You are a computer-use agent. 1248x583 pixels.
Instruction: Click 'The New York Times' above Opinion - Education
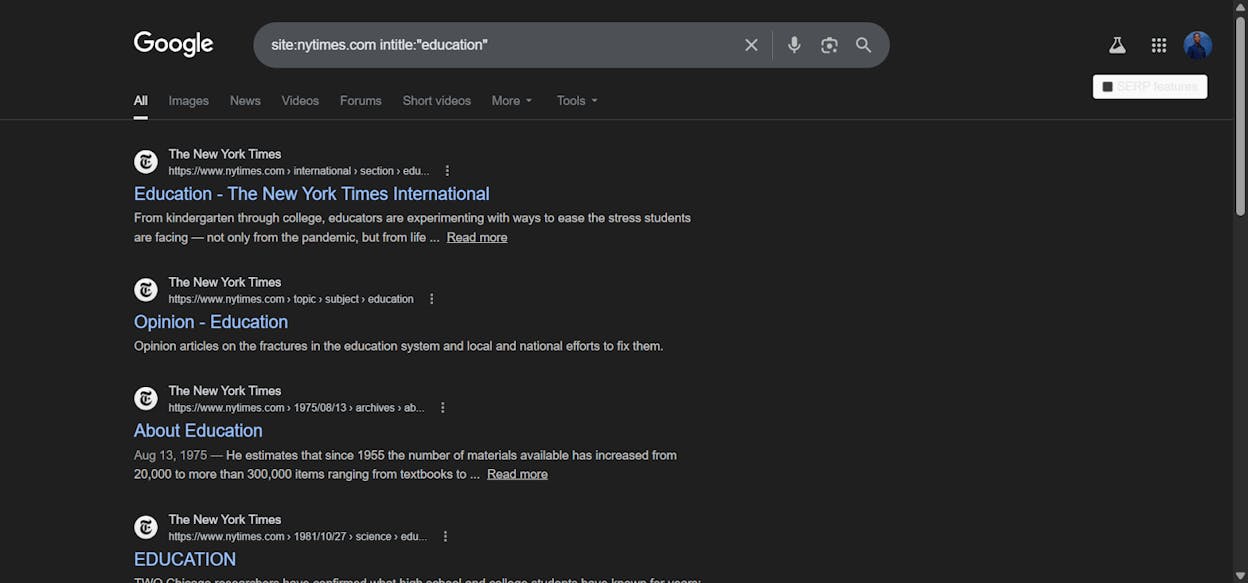coord(225,282)
